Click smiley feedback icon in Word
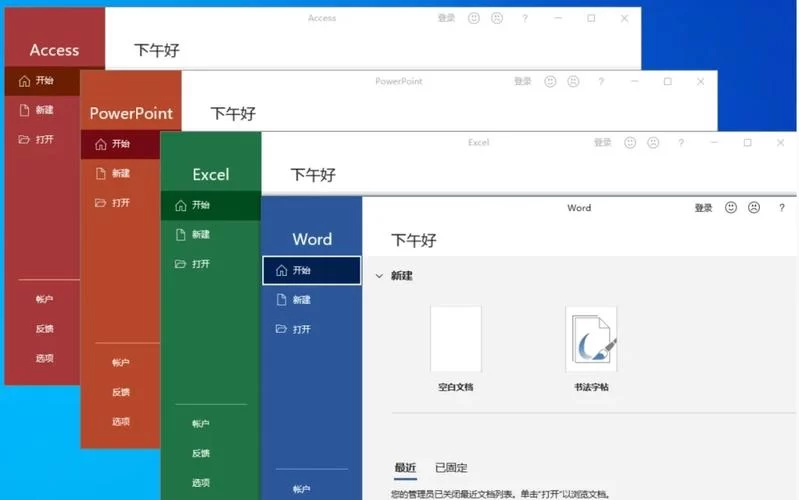799x500 pixels. [731, 207]
